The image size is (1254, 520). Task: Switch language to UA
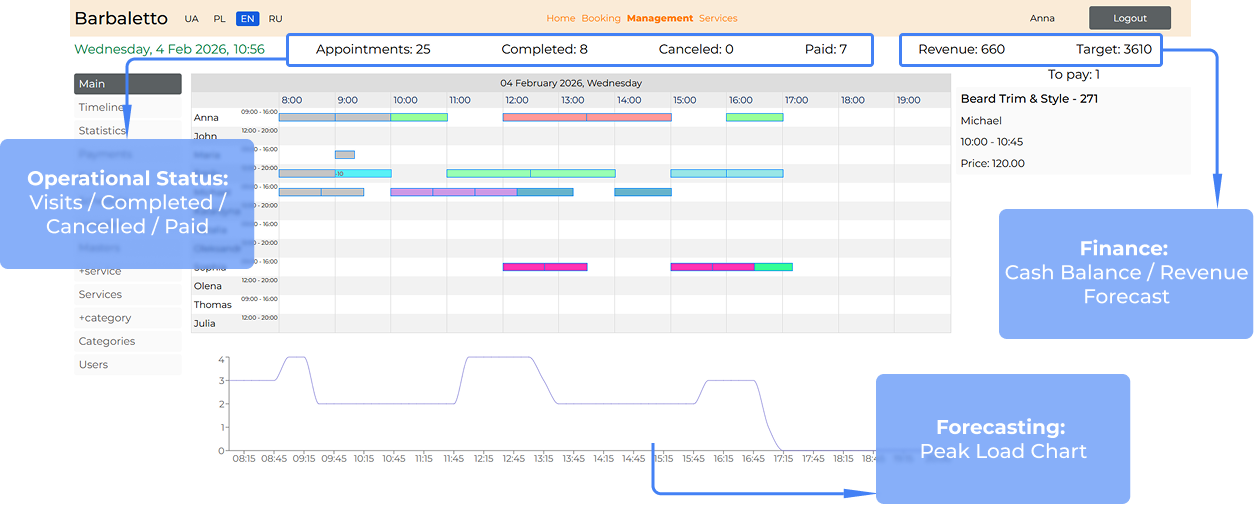click(x=191, y=19)
